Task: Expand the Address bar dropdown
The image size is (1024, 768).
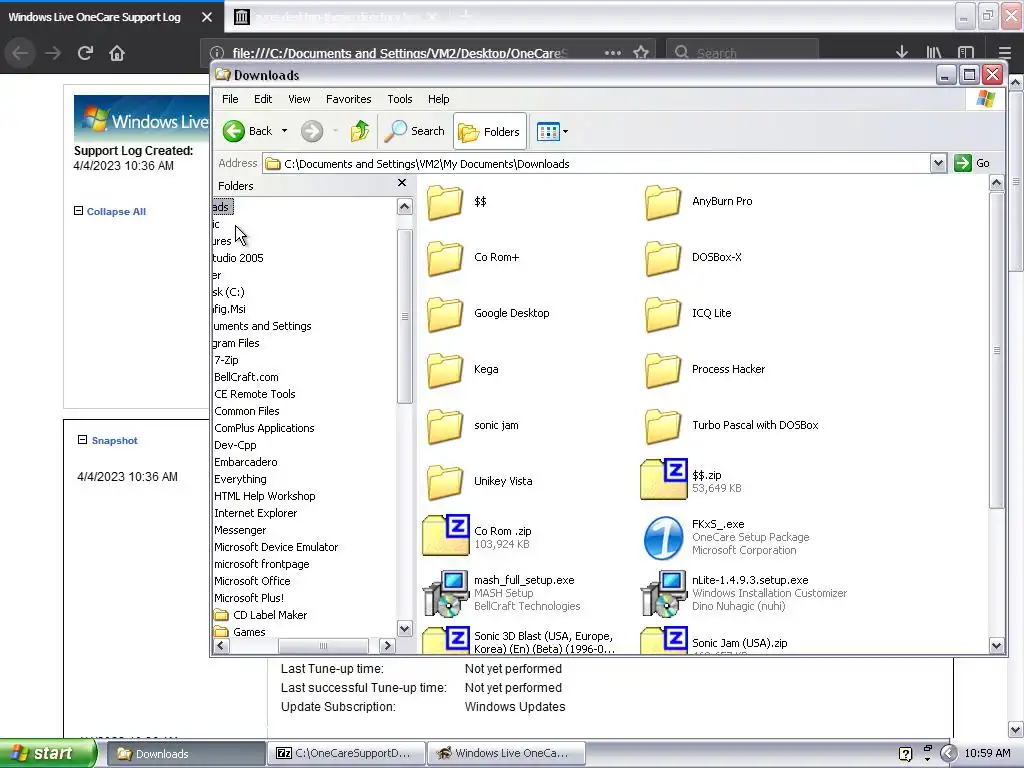Action: tap(938, 163)
